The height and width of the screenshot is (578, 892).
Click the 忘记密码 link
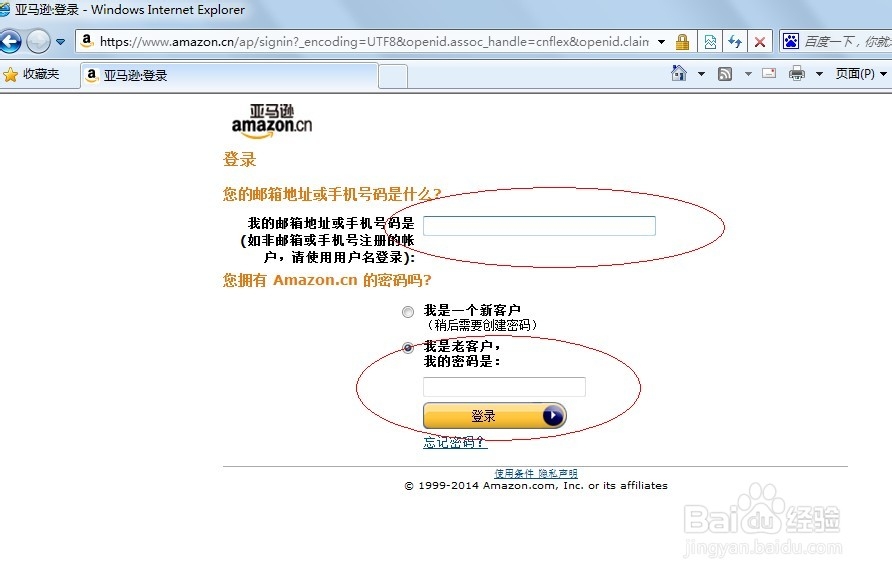[451, 441]
